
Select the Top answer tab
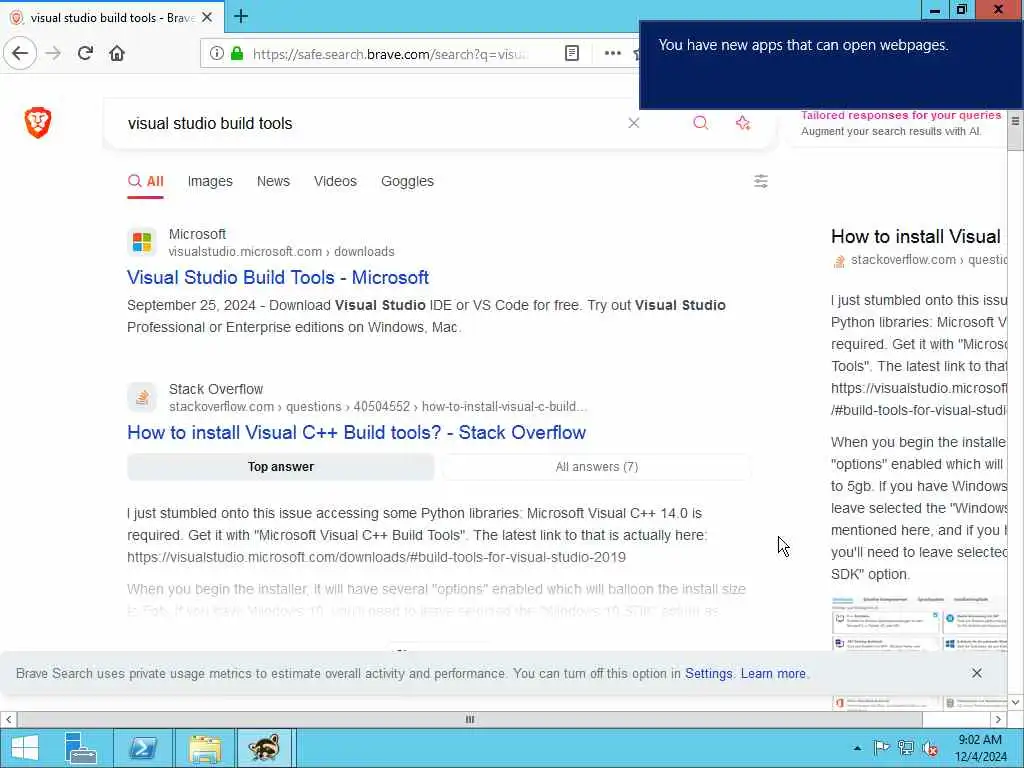tap(281, 467)
